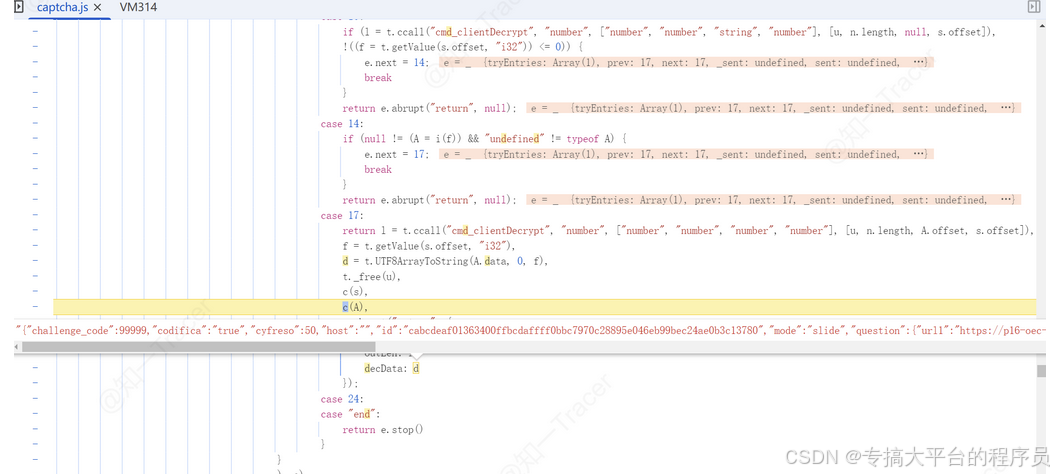Click the d = t.UTF8ArrayToString line
Viewport: 1054px width, 474px height.
coord(445,261)
